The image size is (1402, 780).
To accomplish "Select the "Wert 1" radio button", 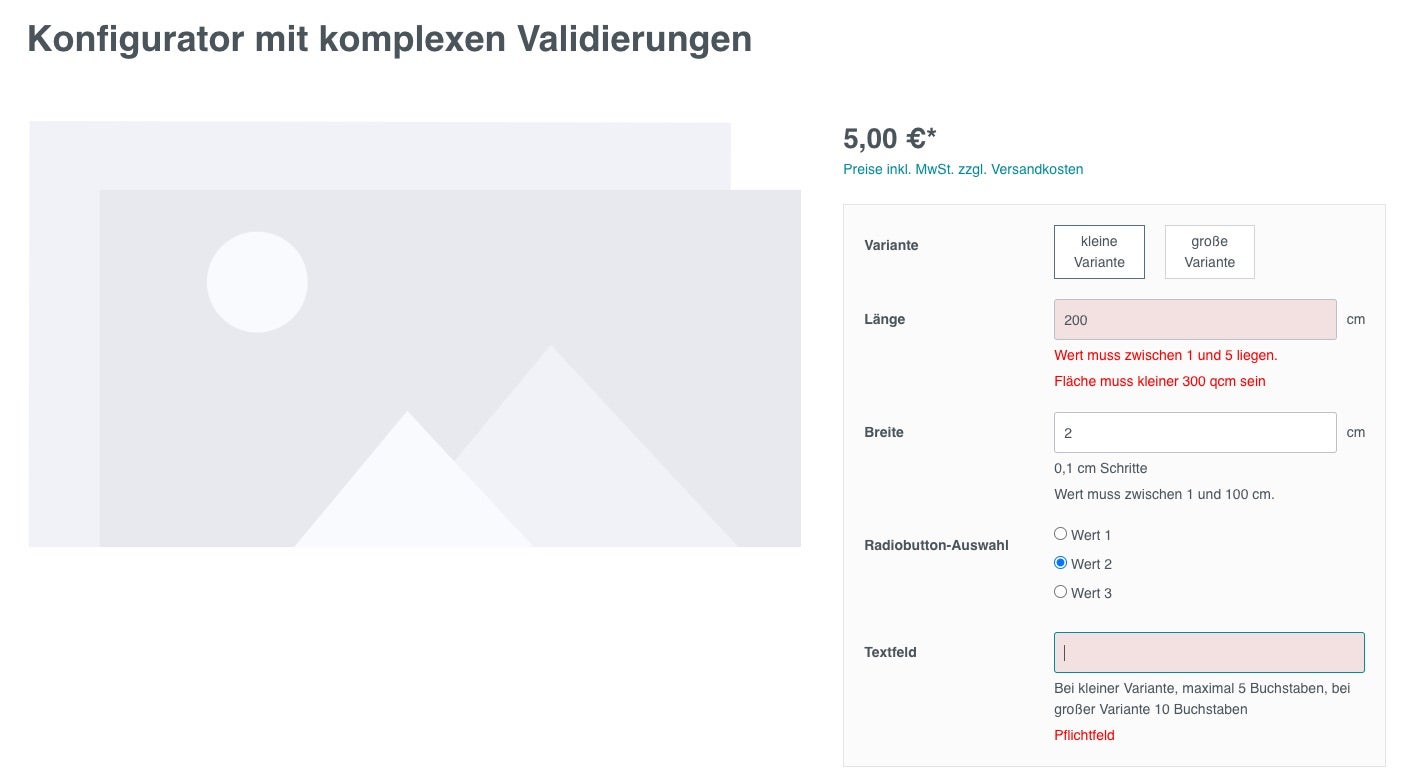I will click(x=1061, y=534).
